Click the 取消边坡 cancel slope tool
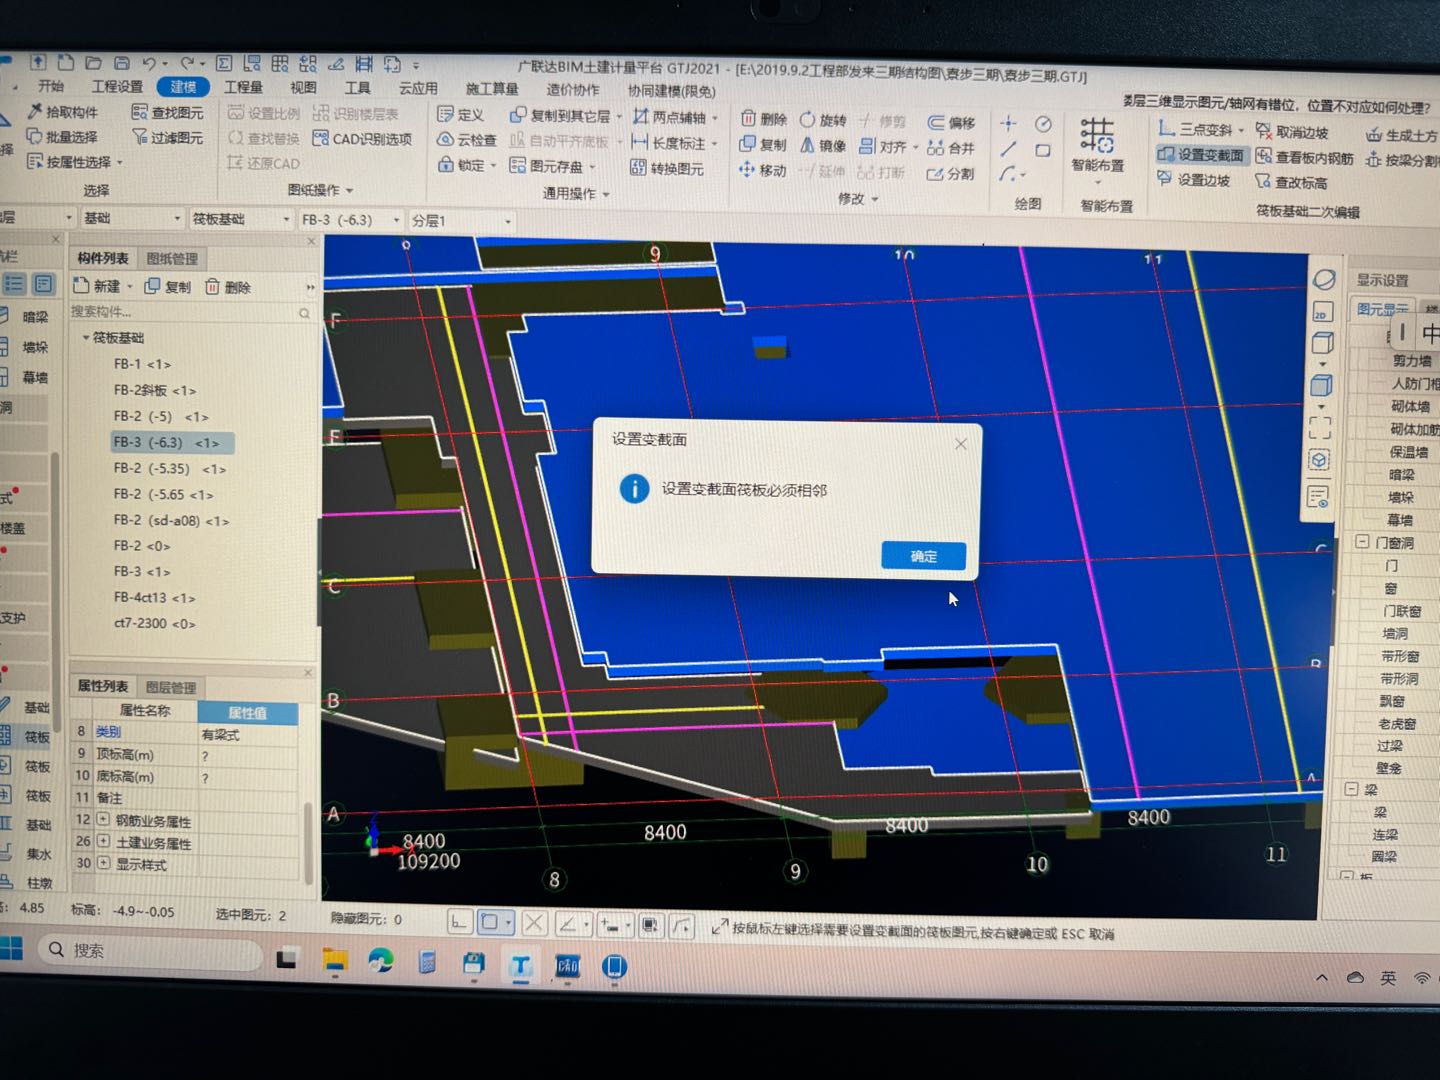This screenshot has width=1440, height=1080. 1292,132
